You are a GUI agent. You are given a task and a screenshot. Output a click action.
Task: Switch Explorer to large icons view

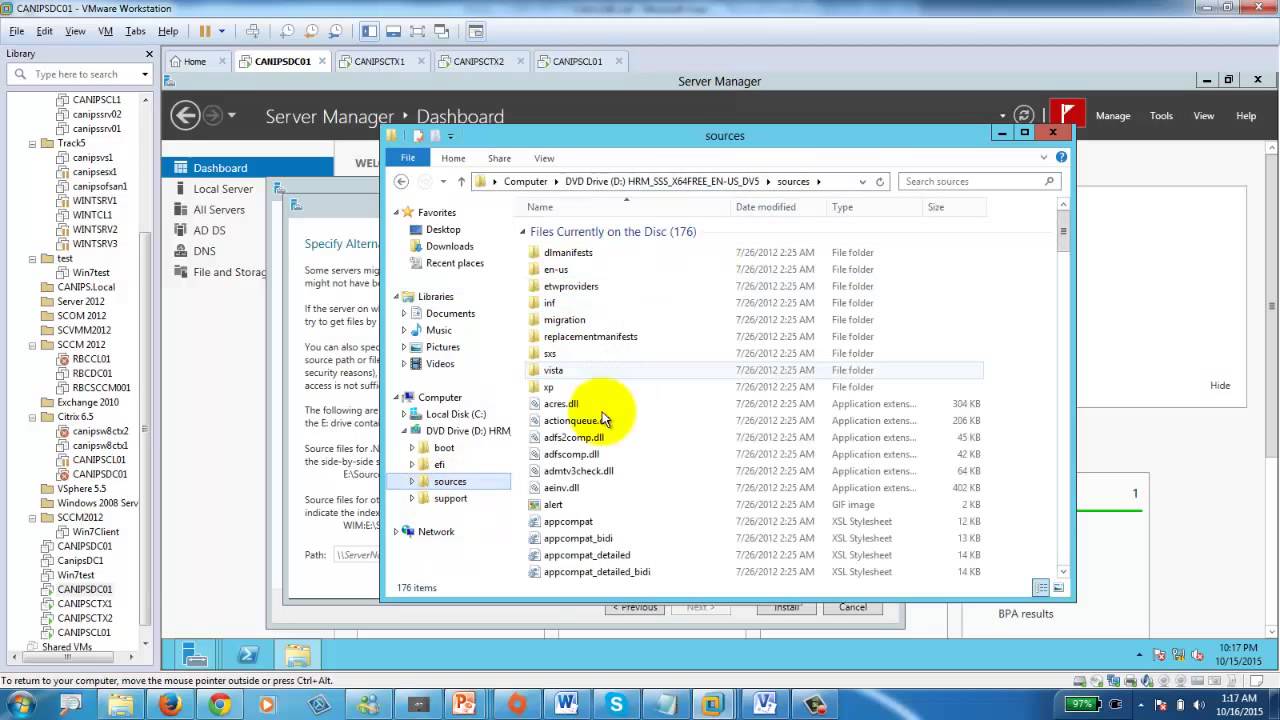pyautogui.click(x=1058, y=588)
